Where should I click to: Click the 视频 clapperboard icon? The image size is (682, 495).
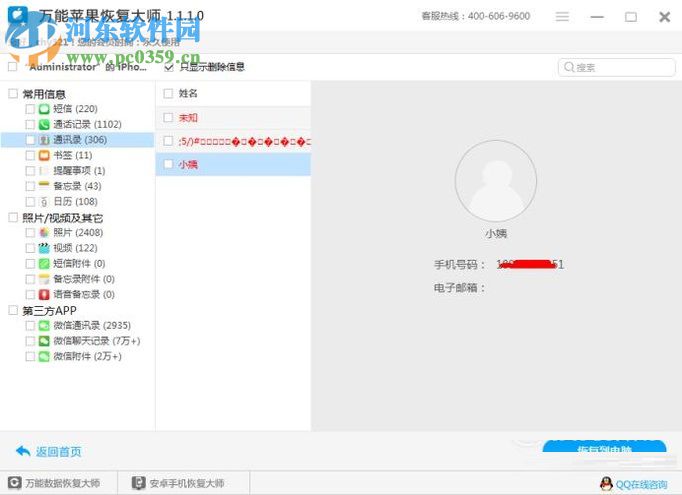point(44,248)
